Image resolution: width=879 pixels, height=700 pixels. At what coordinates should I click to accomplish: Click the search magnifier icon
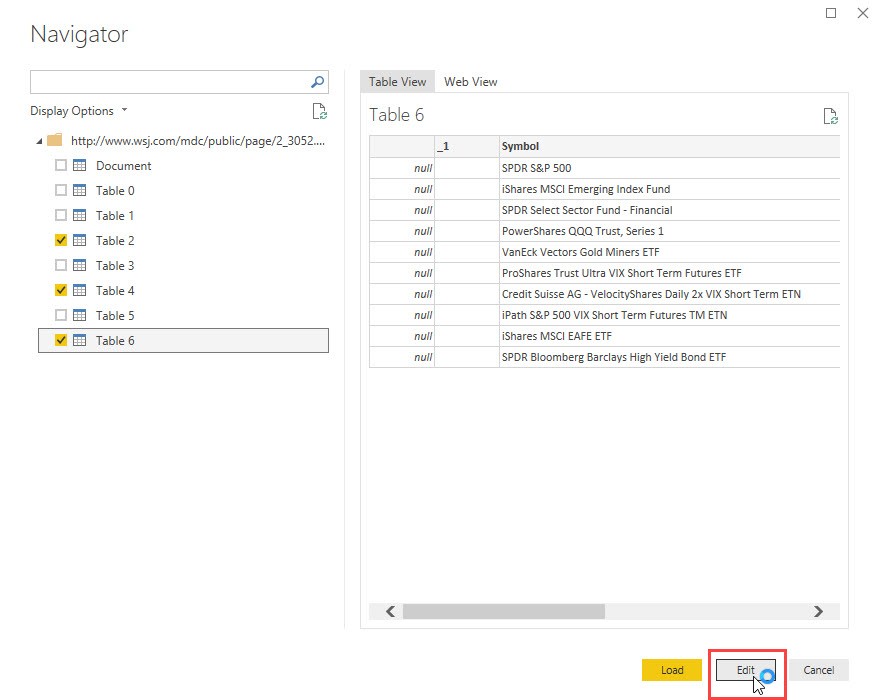317,82
